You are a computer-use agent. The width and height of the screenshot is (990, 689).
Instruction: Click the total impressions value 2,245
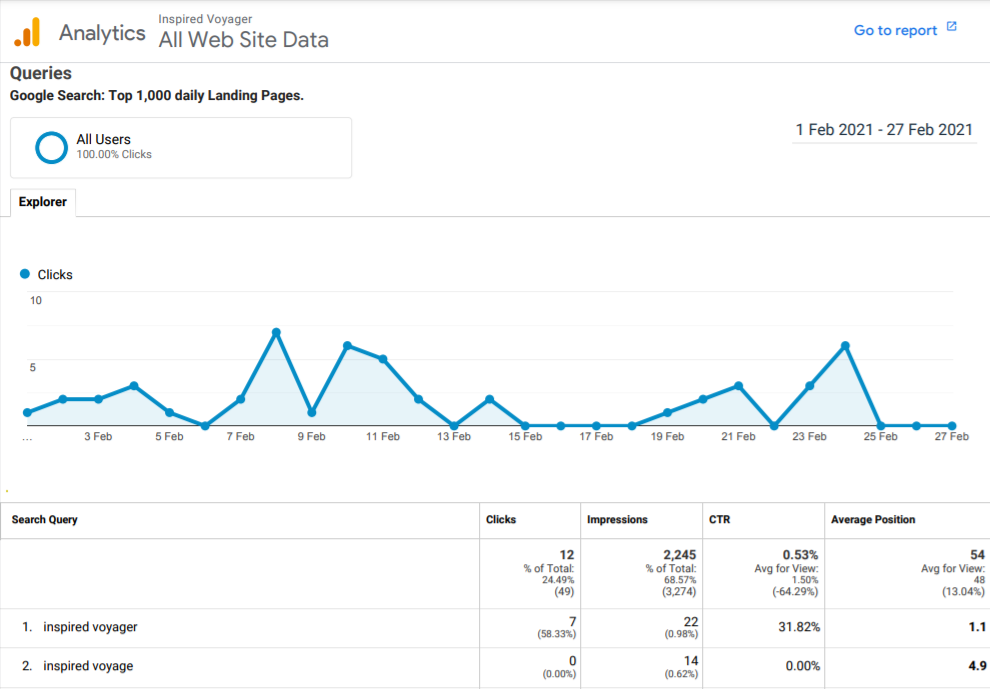(x=679, y=554)
